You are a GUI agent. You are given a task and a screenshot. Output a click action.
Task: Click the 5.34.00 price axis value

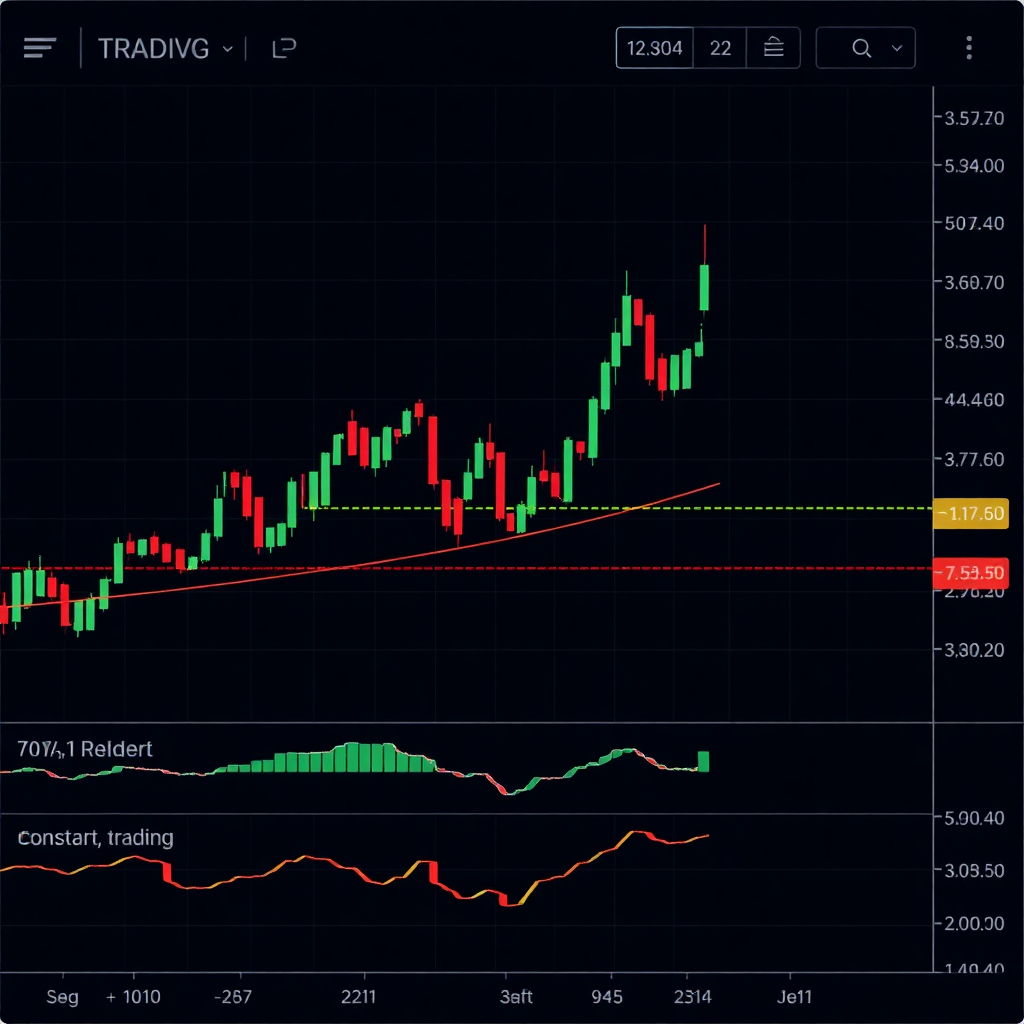tap(974, 166)
